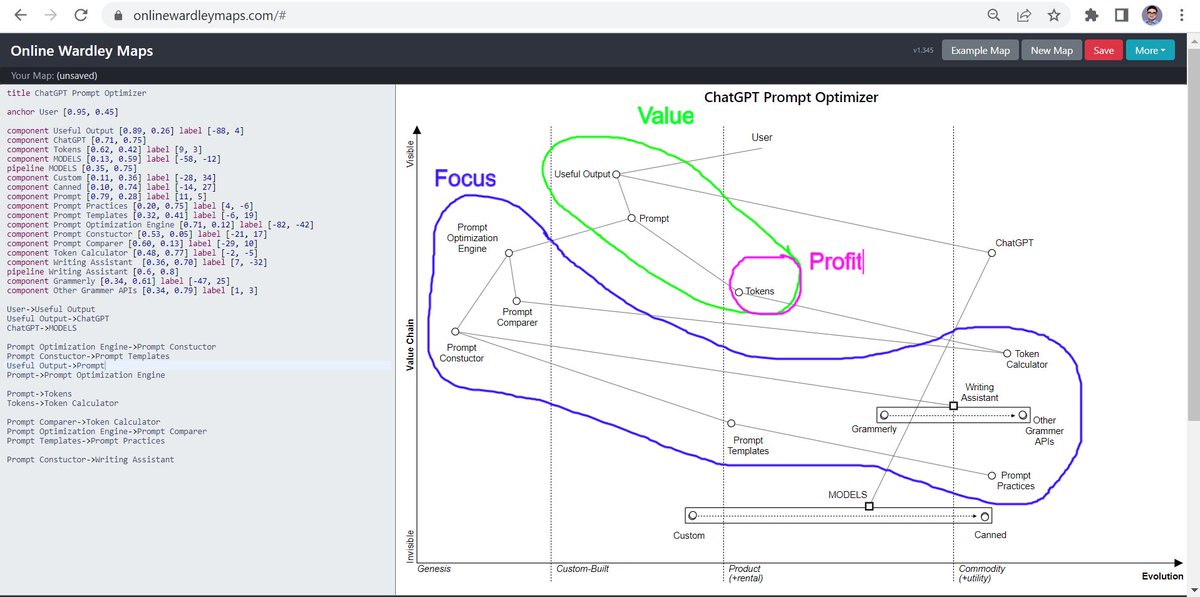
Task: Select the Token Calculator node
Action: click(1007, 353)
